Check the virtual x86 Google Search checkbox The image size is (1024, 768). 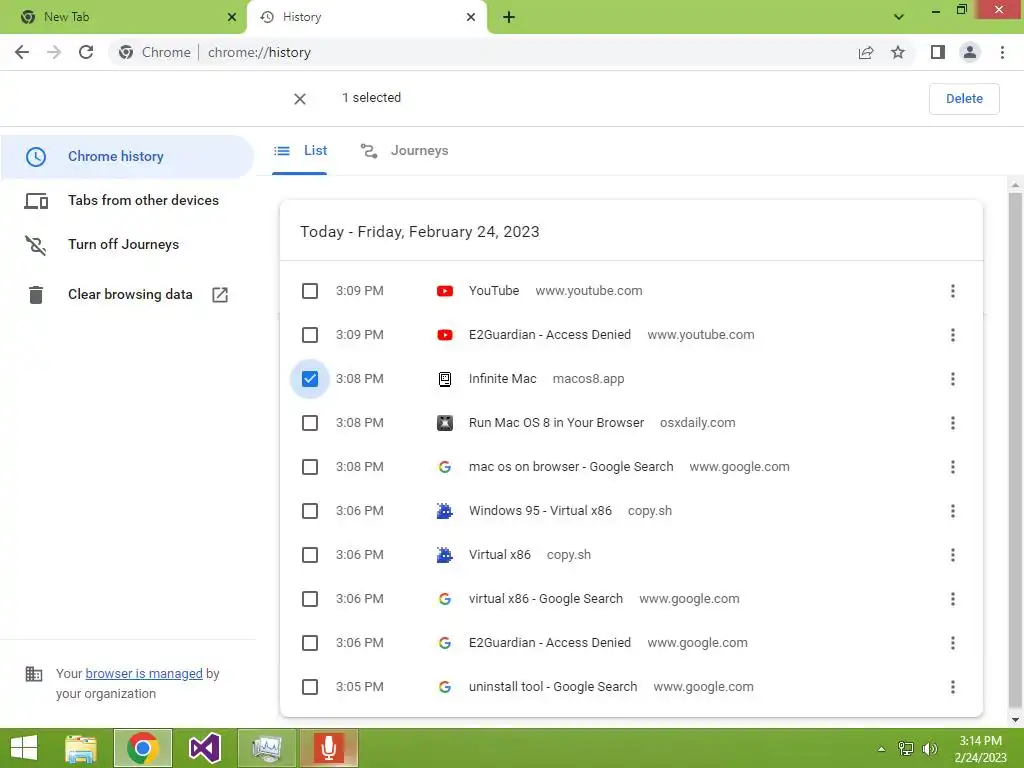pos(310,599)
